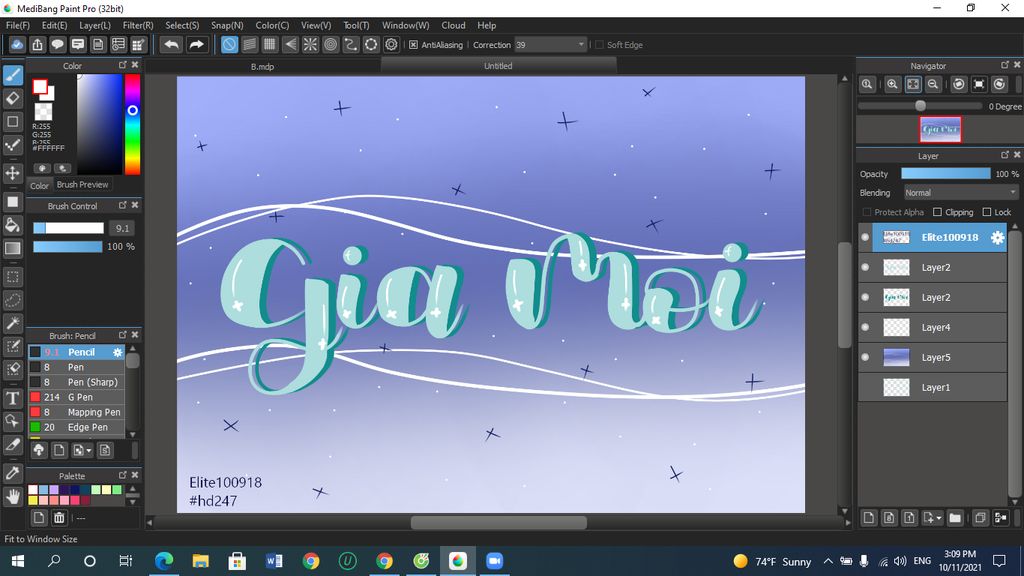Select the Edge Pen brush

click(x=76, y=427)
